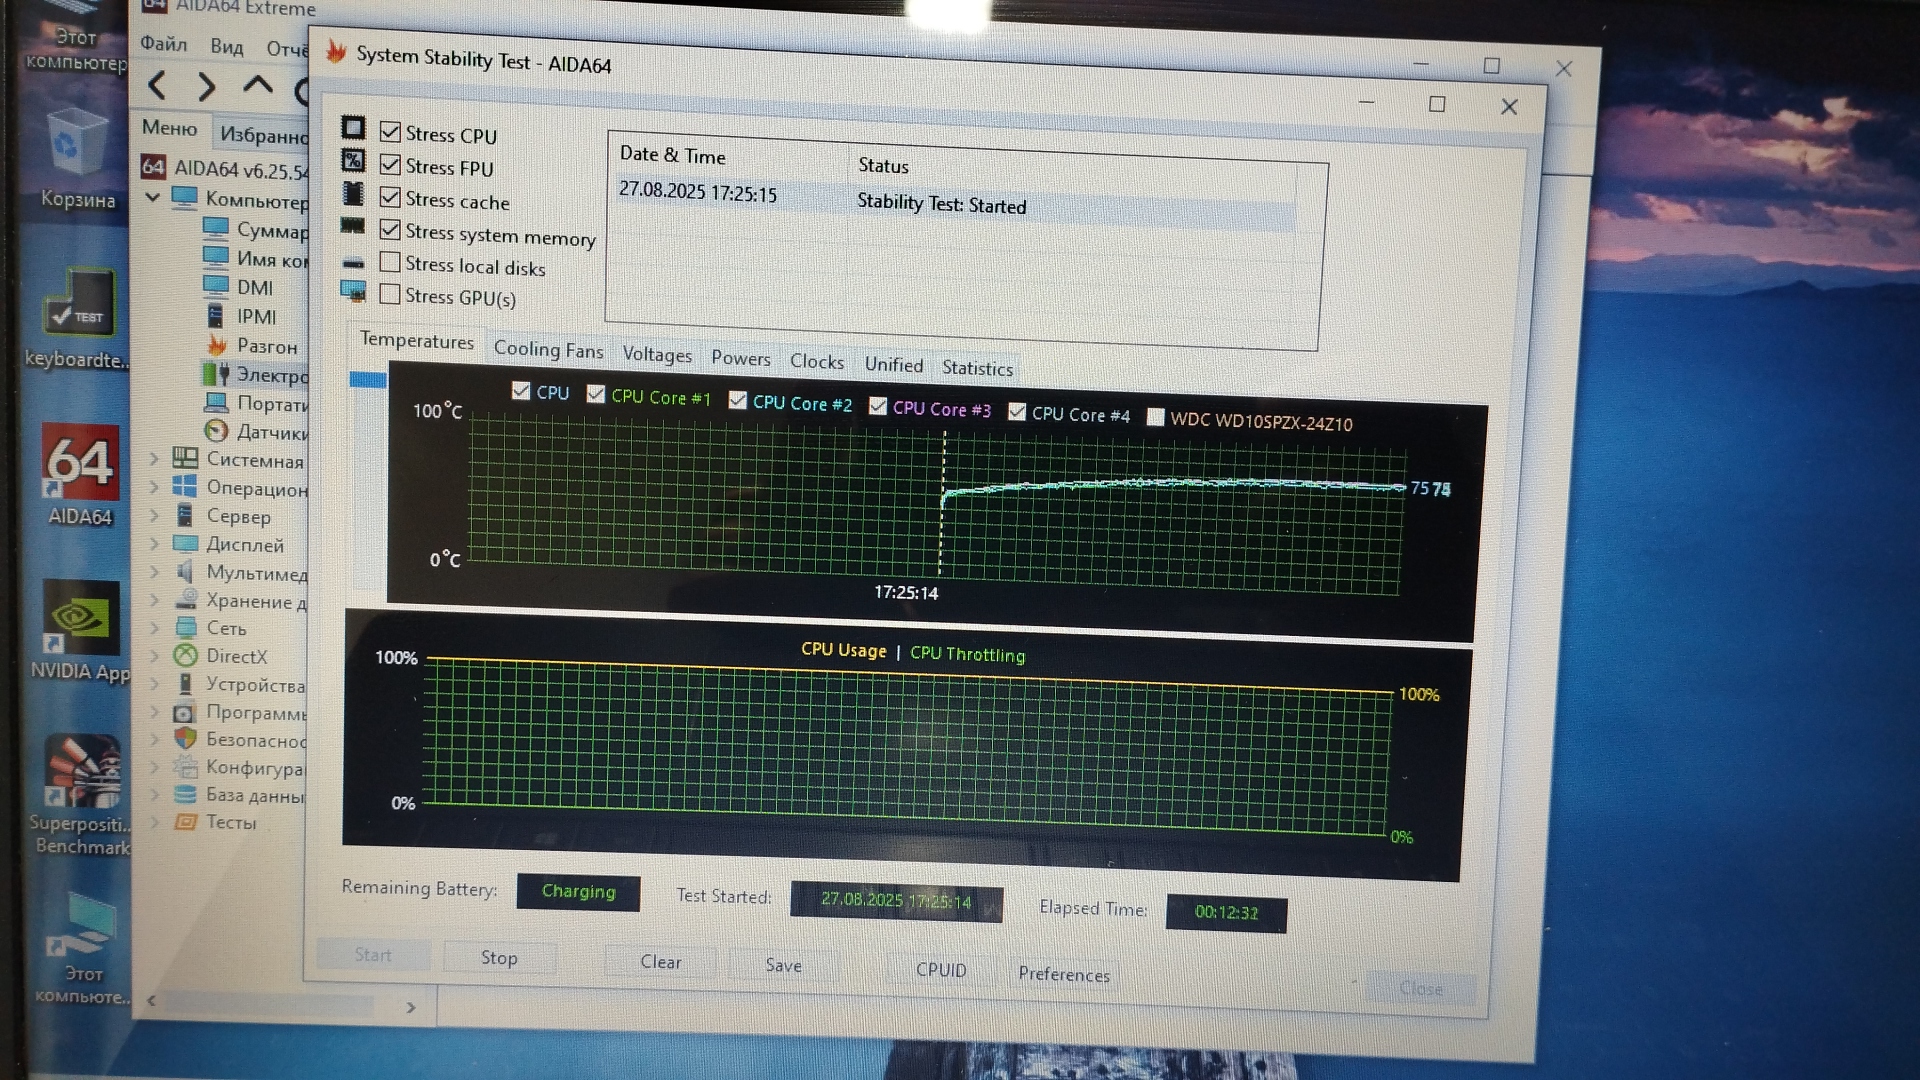Screen dimensions: 1920x1080
Task: Expand the Системная плата tree node
Action: [x=154, y=459]
